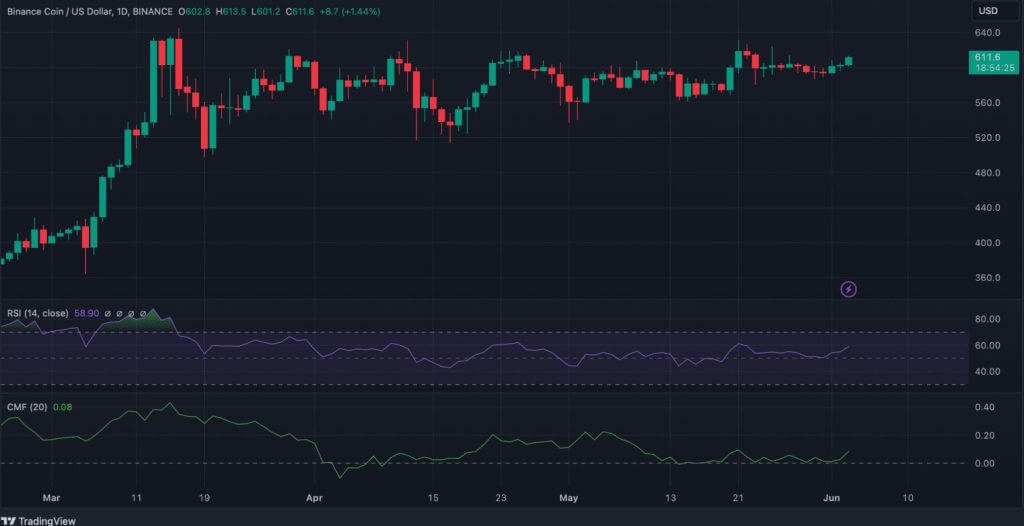Click the 21 date label on time axis

tap(739, 498)
